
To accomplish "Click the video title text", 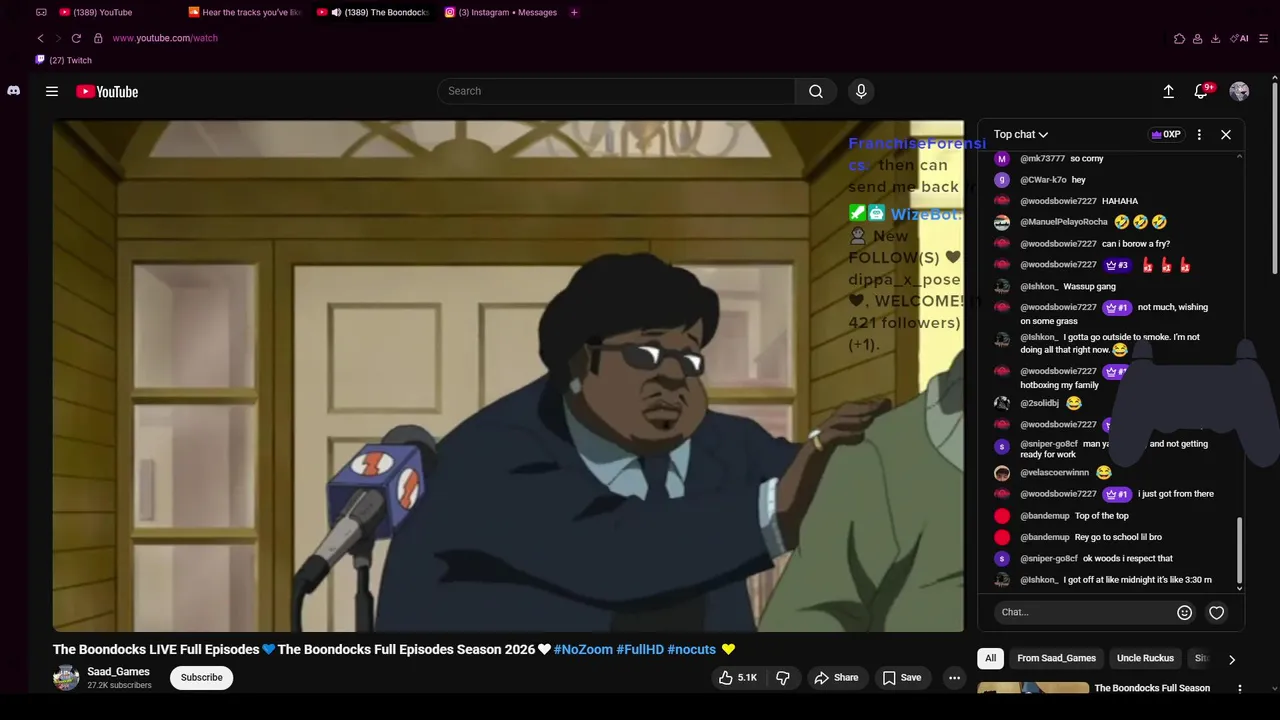I will [394, 649].
